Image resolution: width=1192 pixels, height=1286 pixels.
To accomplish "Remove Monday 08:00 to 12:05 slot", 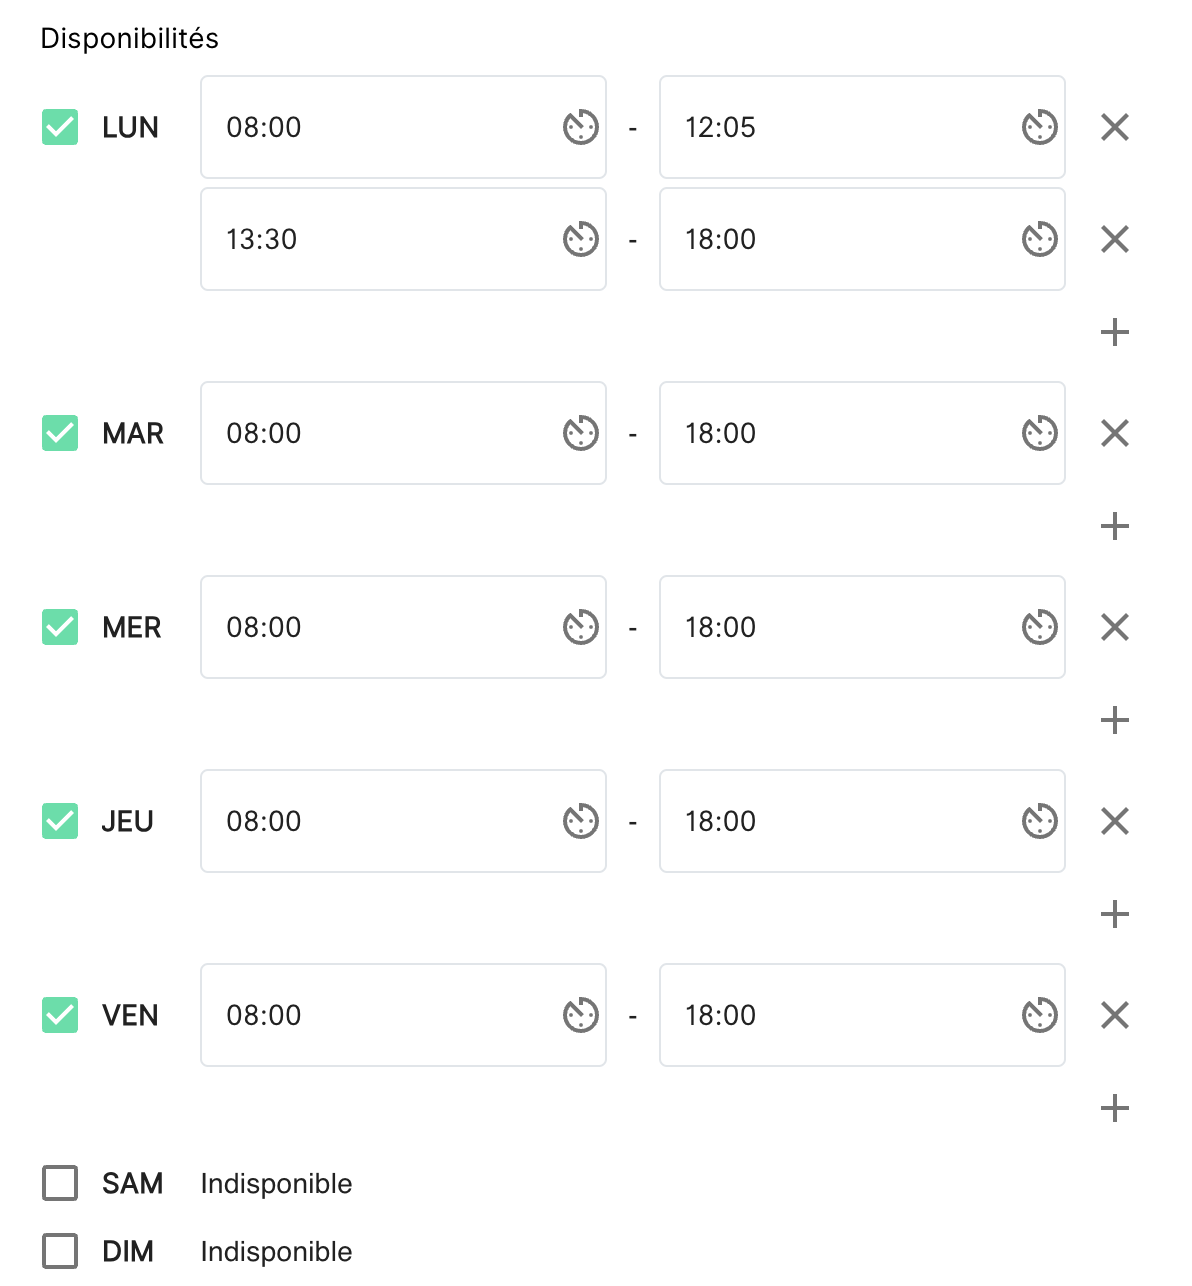I will point(1114,127).
